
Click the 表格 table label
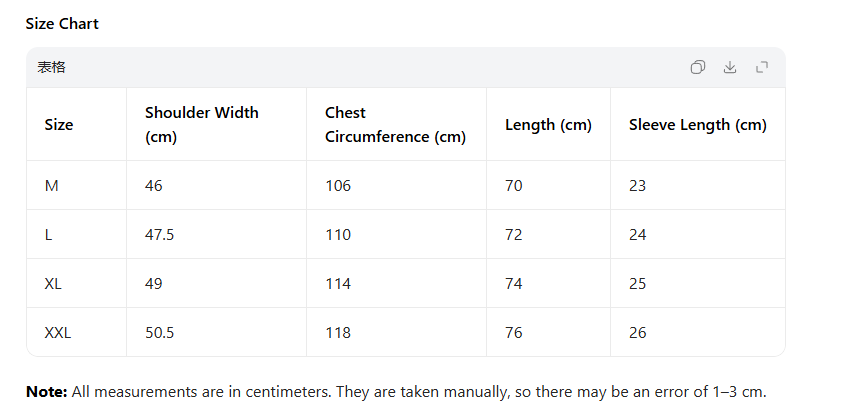(52, 67)
